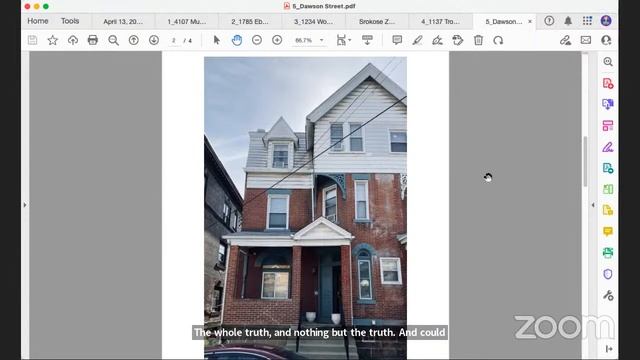The image size is (640, 360).
Task: Open the Home tab
Action: [x=38, y=21]
